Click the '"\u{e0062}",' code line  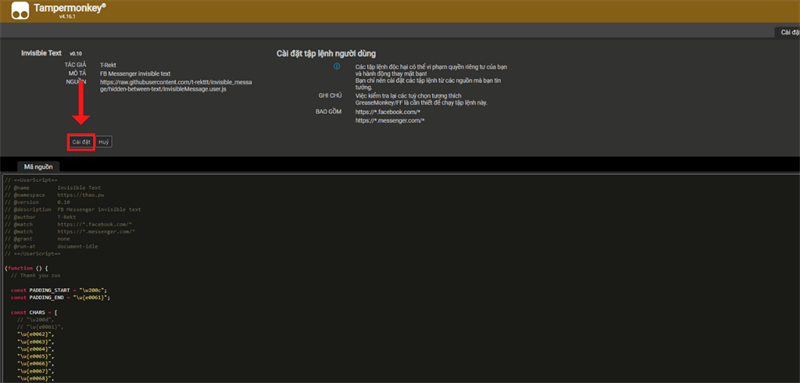(x=36, y=334)
